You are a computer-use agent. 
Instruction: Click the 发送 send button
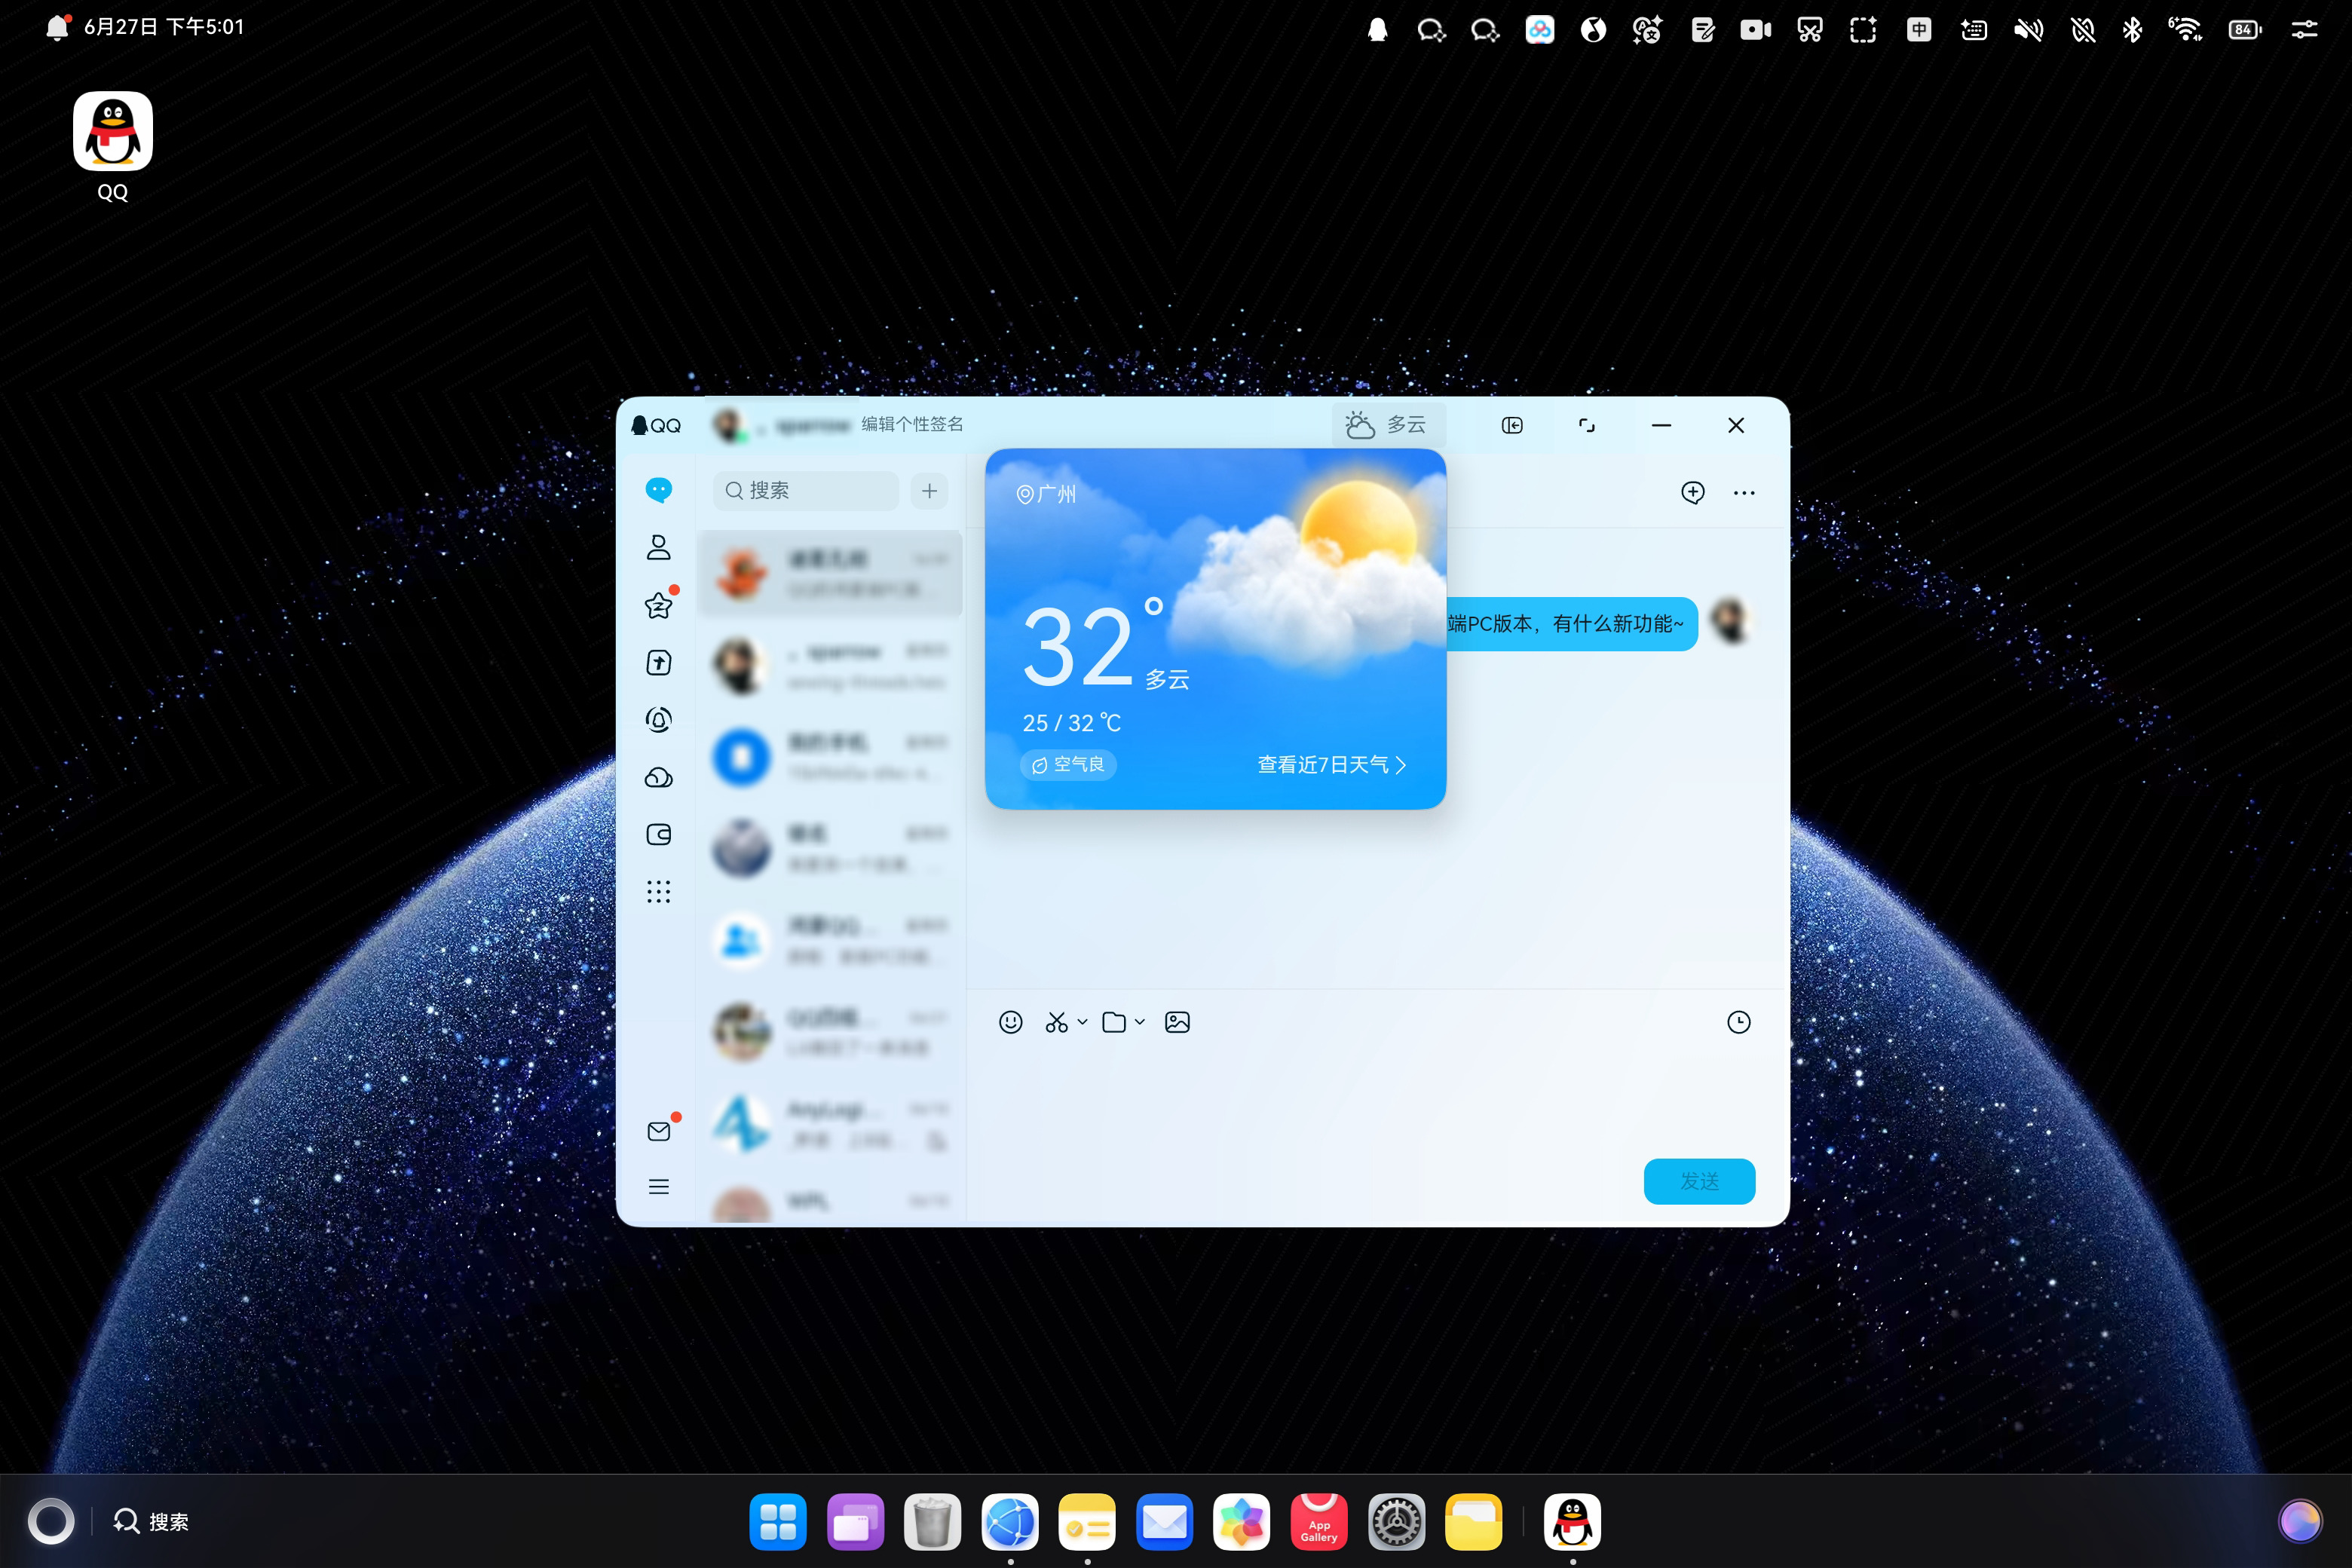[x=1699, y=1181]
